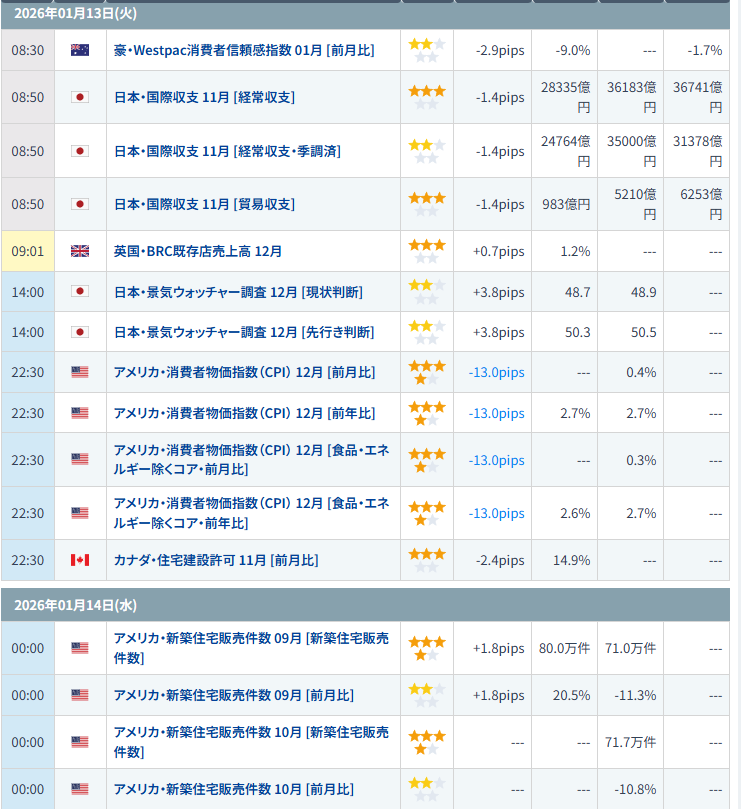Open 英国・BRC既存店売上高 12月 link

click(198, 251)
